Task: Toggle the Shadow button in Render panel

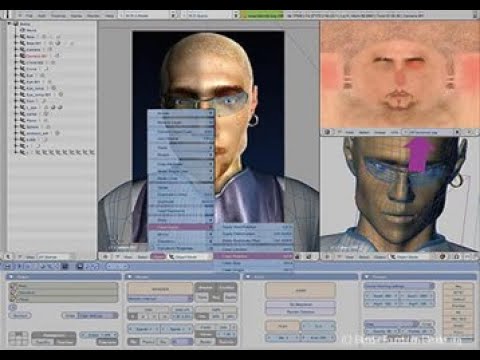Action: click(x=205, y=287)
